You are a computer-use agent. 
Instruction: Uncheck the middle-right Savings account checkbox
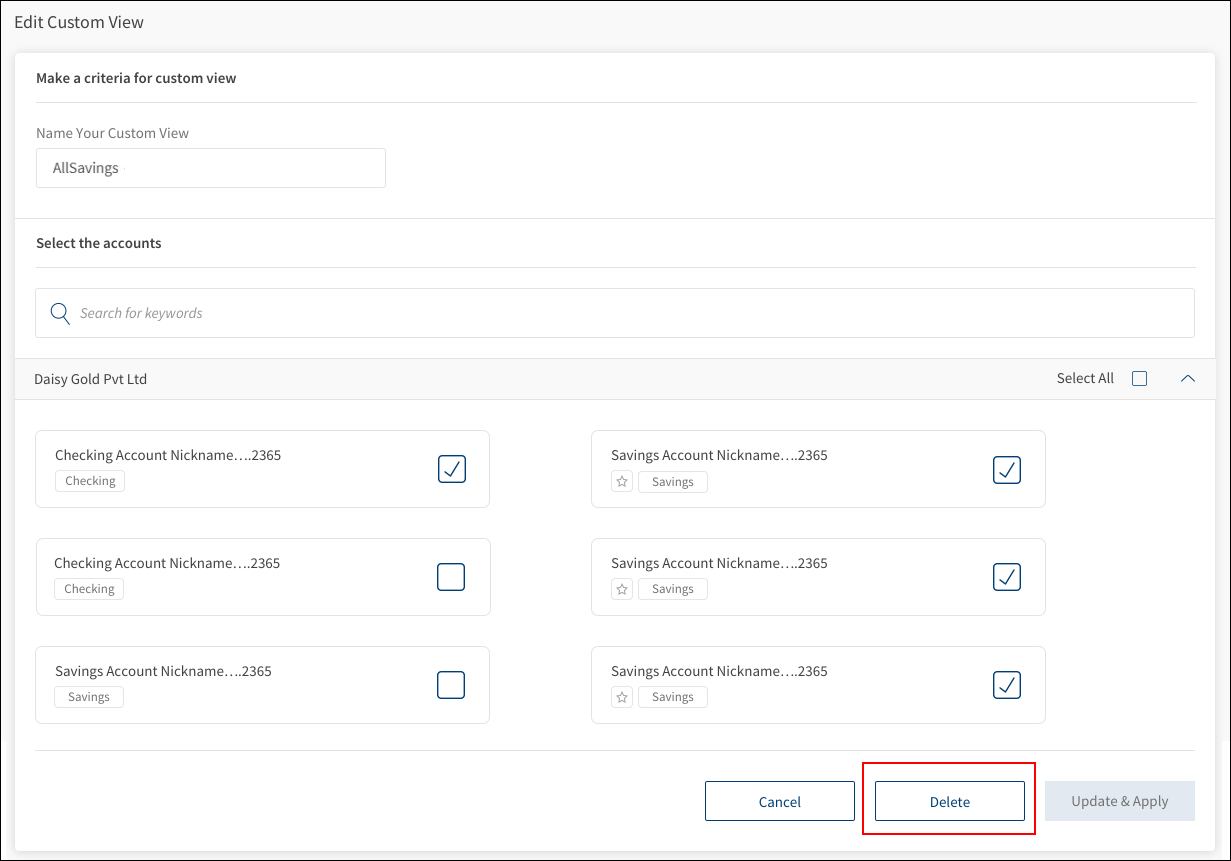tap(1006, 577)
